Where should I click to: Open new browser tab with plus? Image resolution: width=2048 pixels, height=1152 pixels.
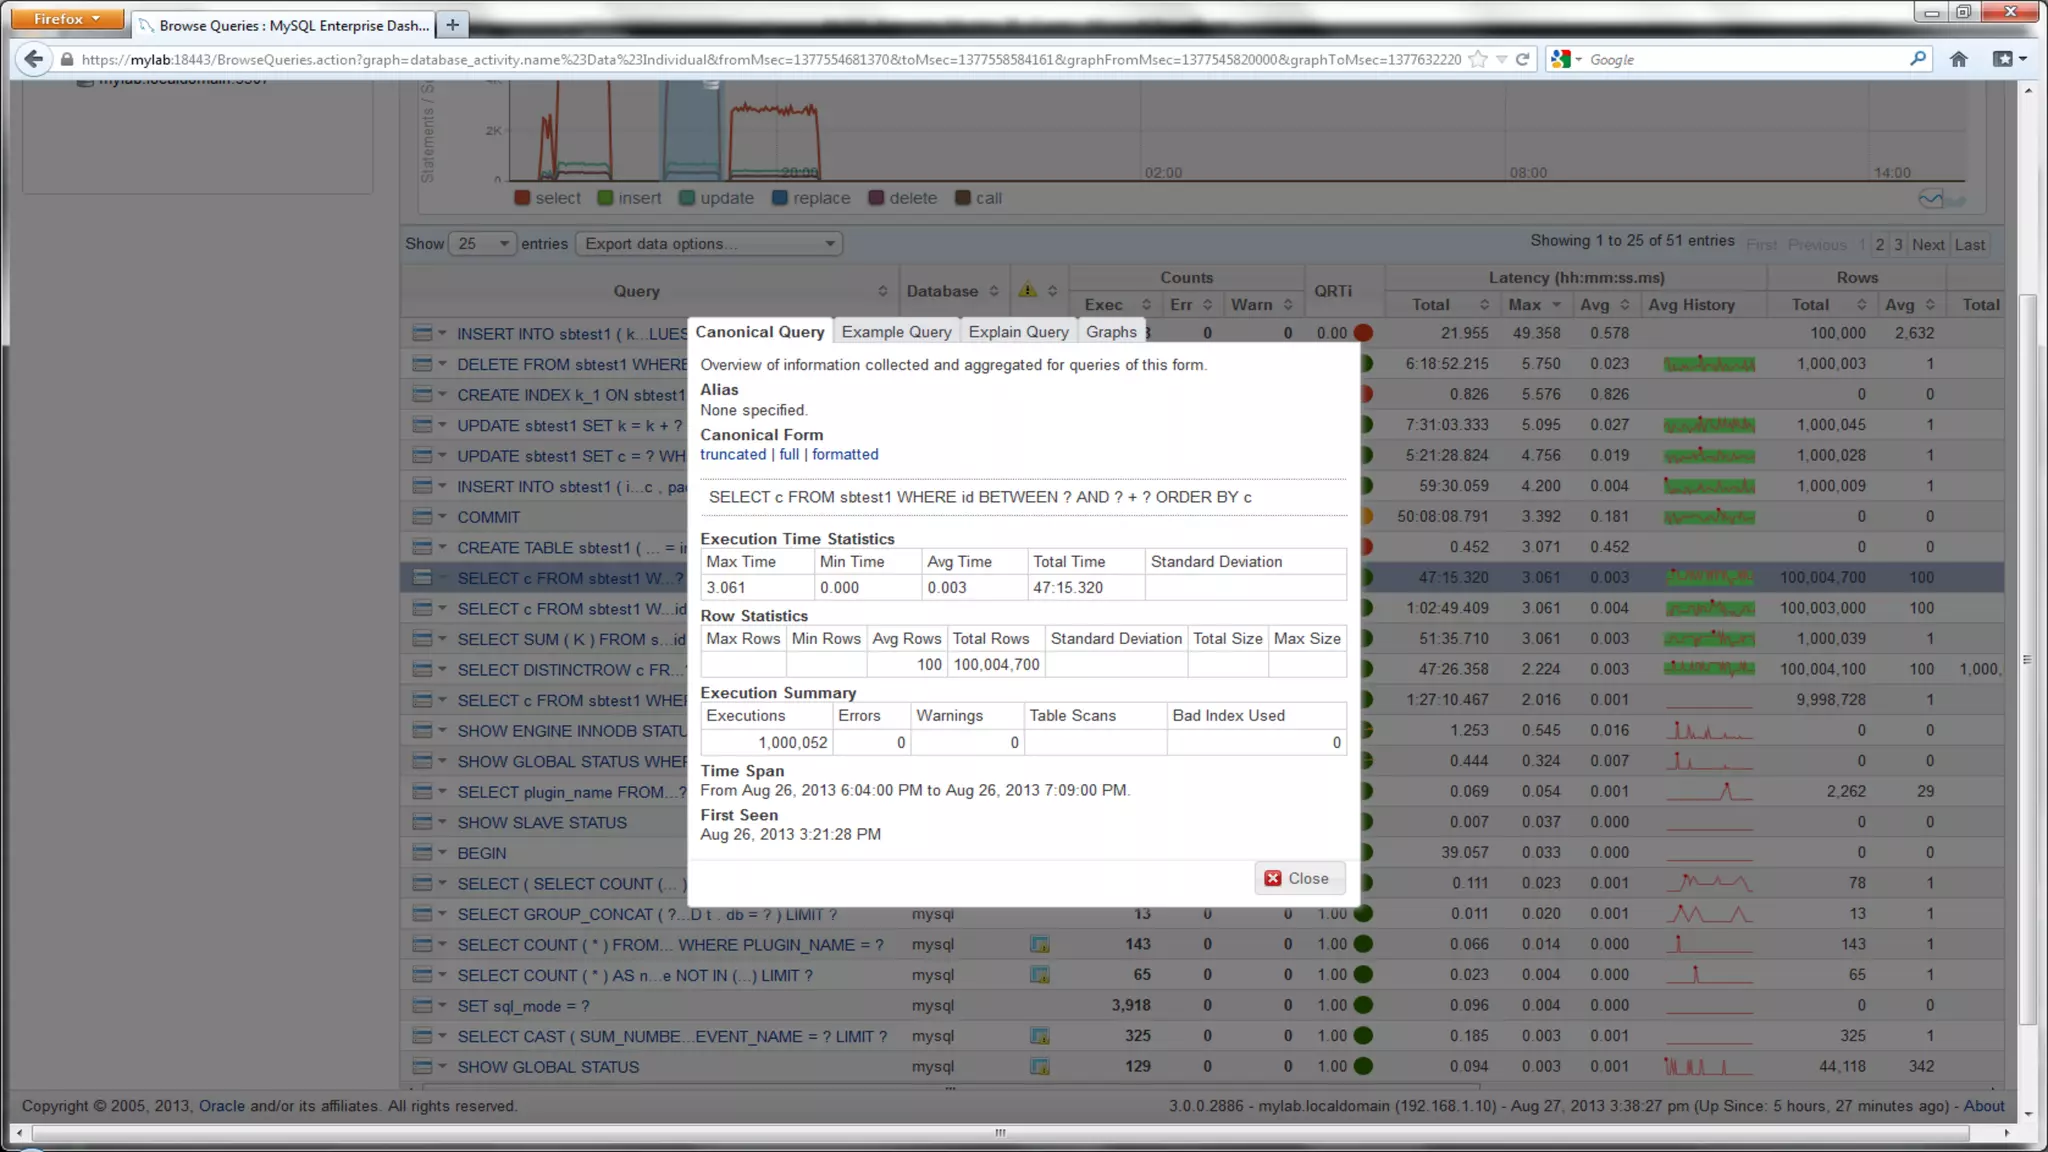452,25
